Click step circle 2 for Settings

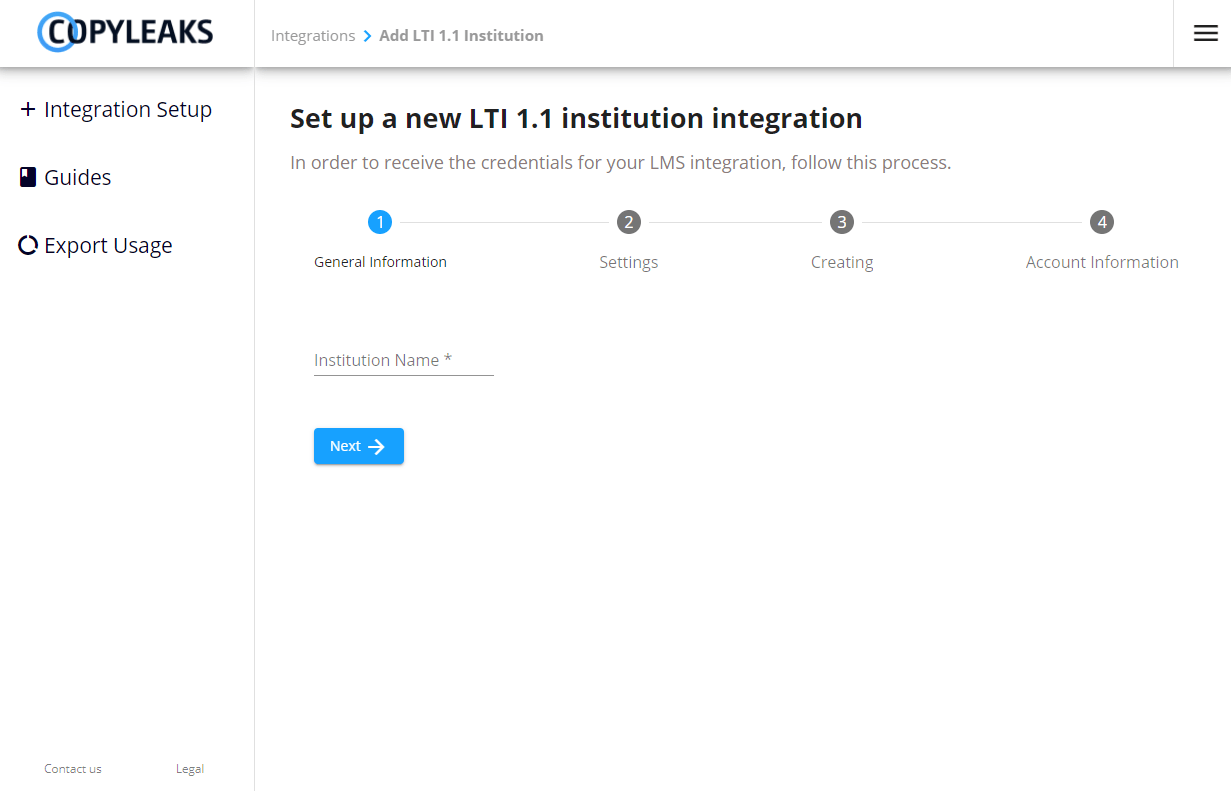pyautogui.click(x=628, y=221)
